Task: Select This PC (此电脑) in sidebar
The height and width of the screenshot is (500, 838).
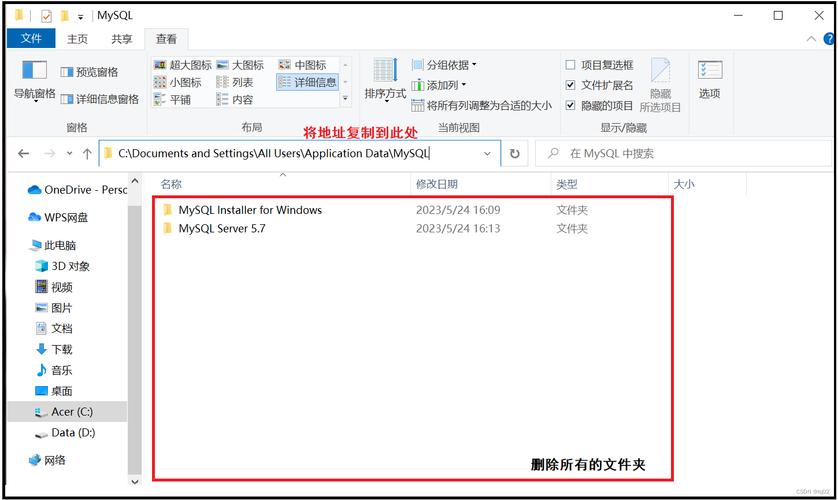Action: tap(53, 245)
